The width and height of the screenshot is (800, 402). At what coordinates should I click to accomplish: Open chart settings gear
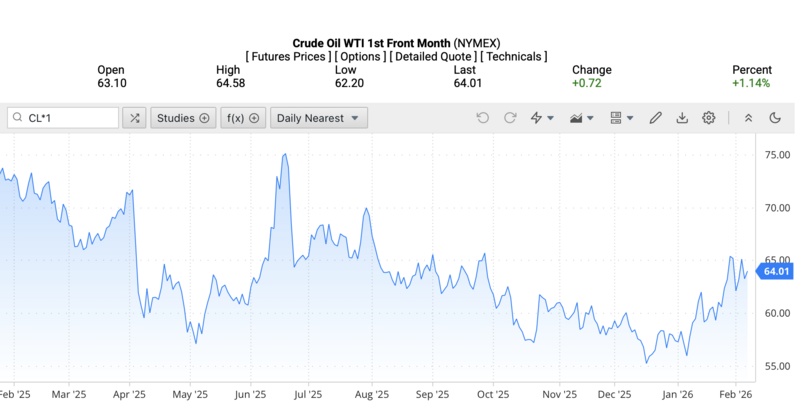coord(709,118)
